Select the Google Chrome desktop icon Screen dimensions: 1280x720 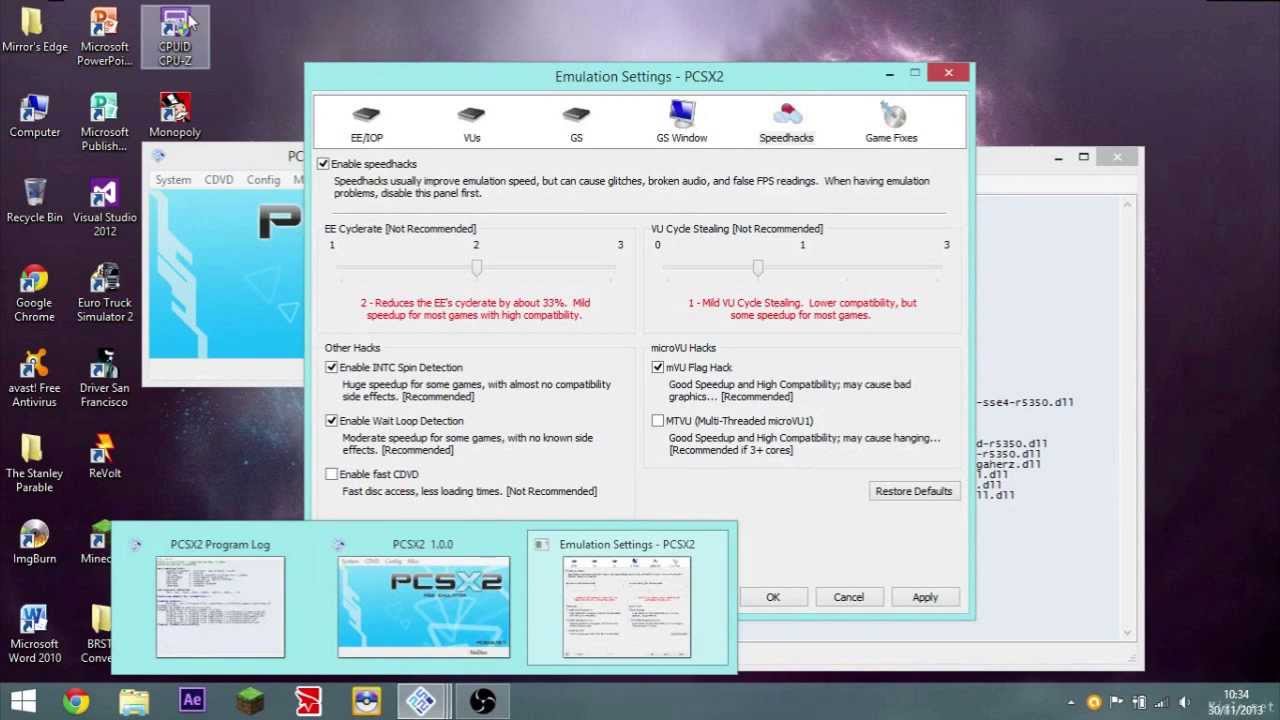click(x=35, y=294)
